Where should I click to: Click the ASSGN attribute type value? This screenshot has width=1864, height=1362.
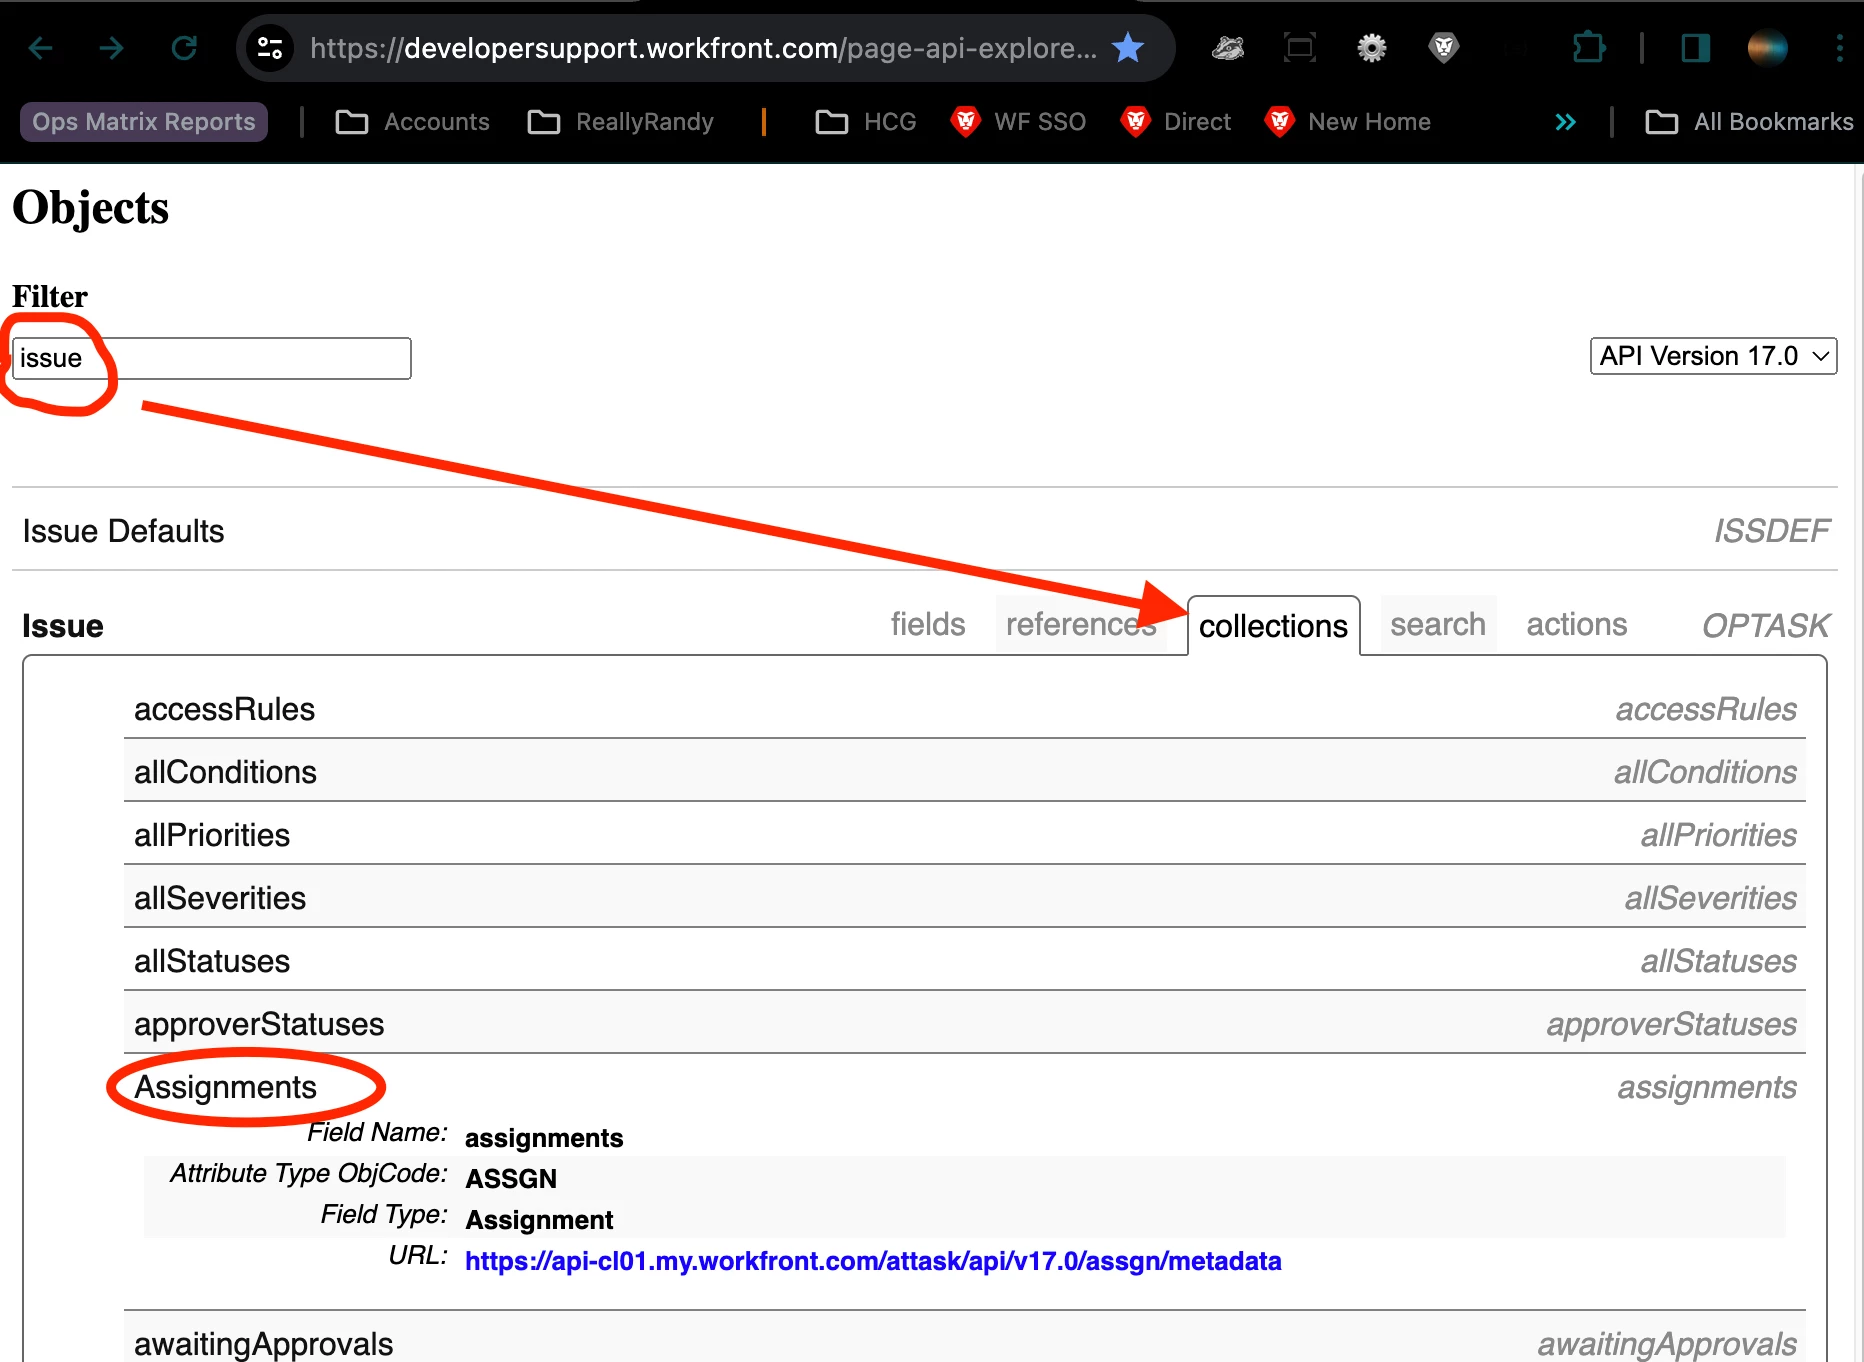511,1179
